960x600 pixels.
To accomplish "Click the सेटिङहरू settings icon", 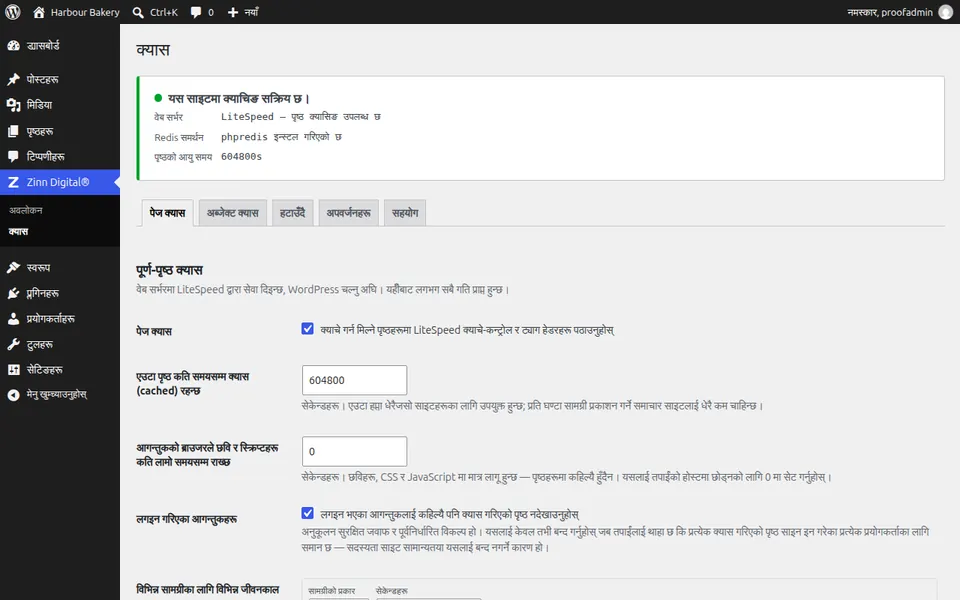I will (13, 370).
